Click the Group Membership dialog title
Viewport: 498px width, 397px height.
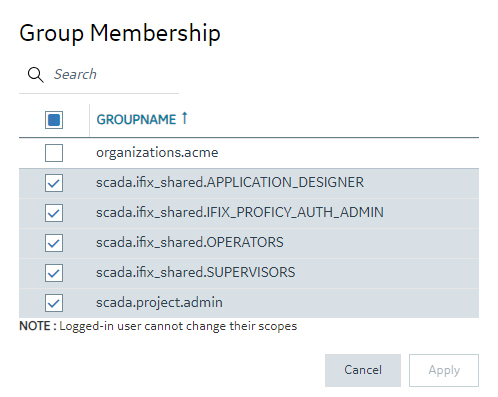click(120, 33)
